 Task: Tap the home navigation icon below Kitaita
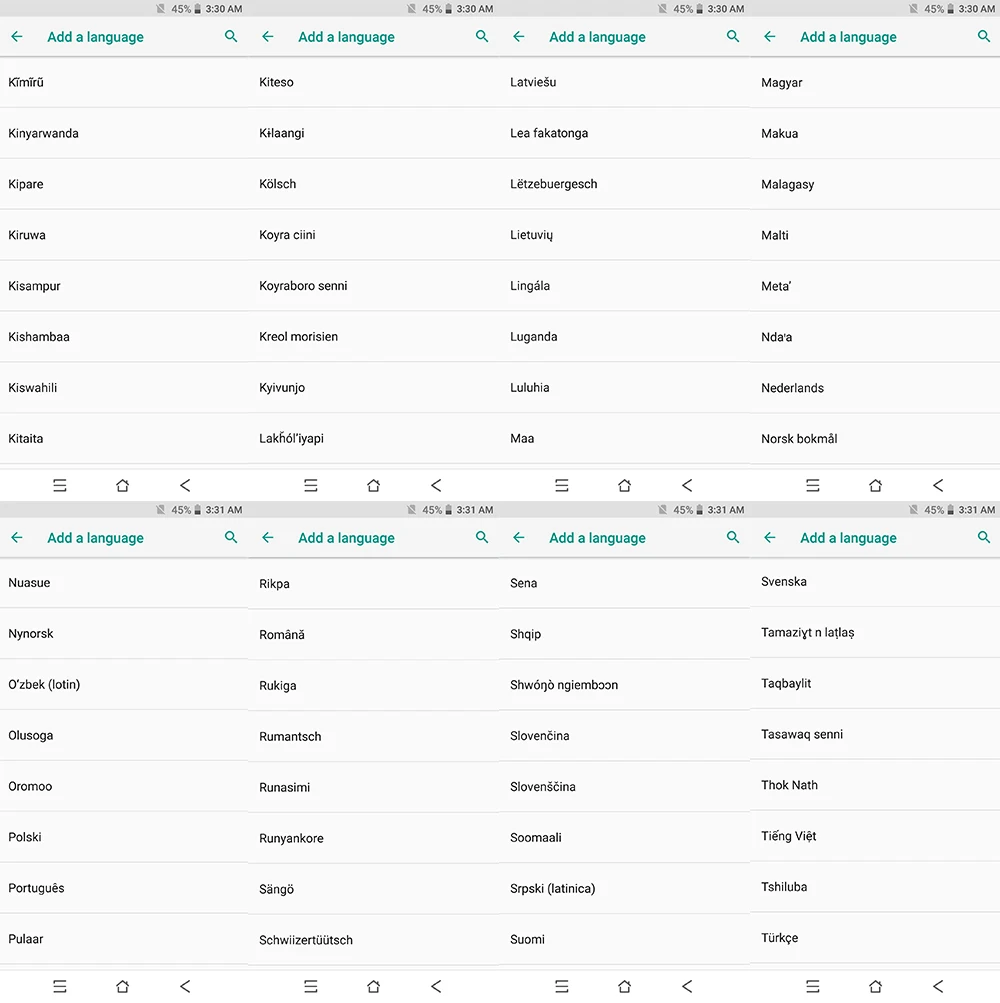coord(122,486)
